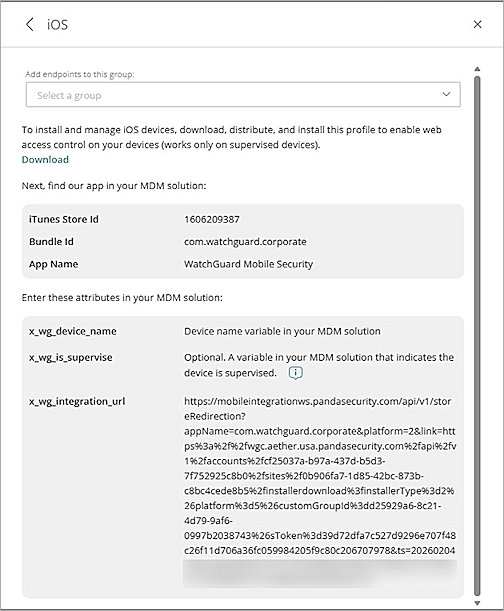The width and height of the screenshot is (504, 611).
Task: Click the iOS panel title
Action: tap(58, 25)
